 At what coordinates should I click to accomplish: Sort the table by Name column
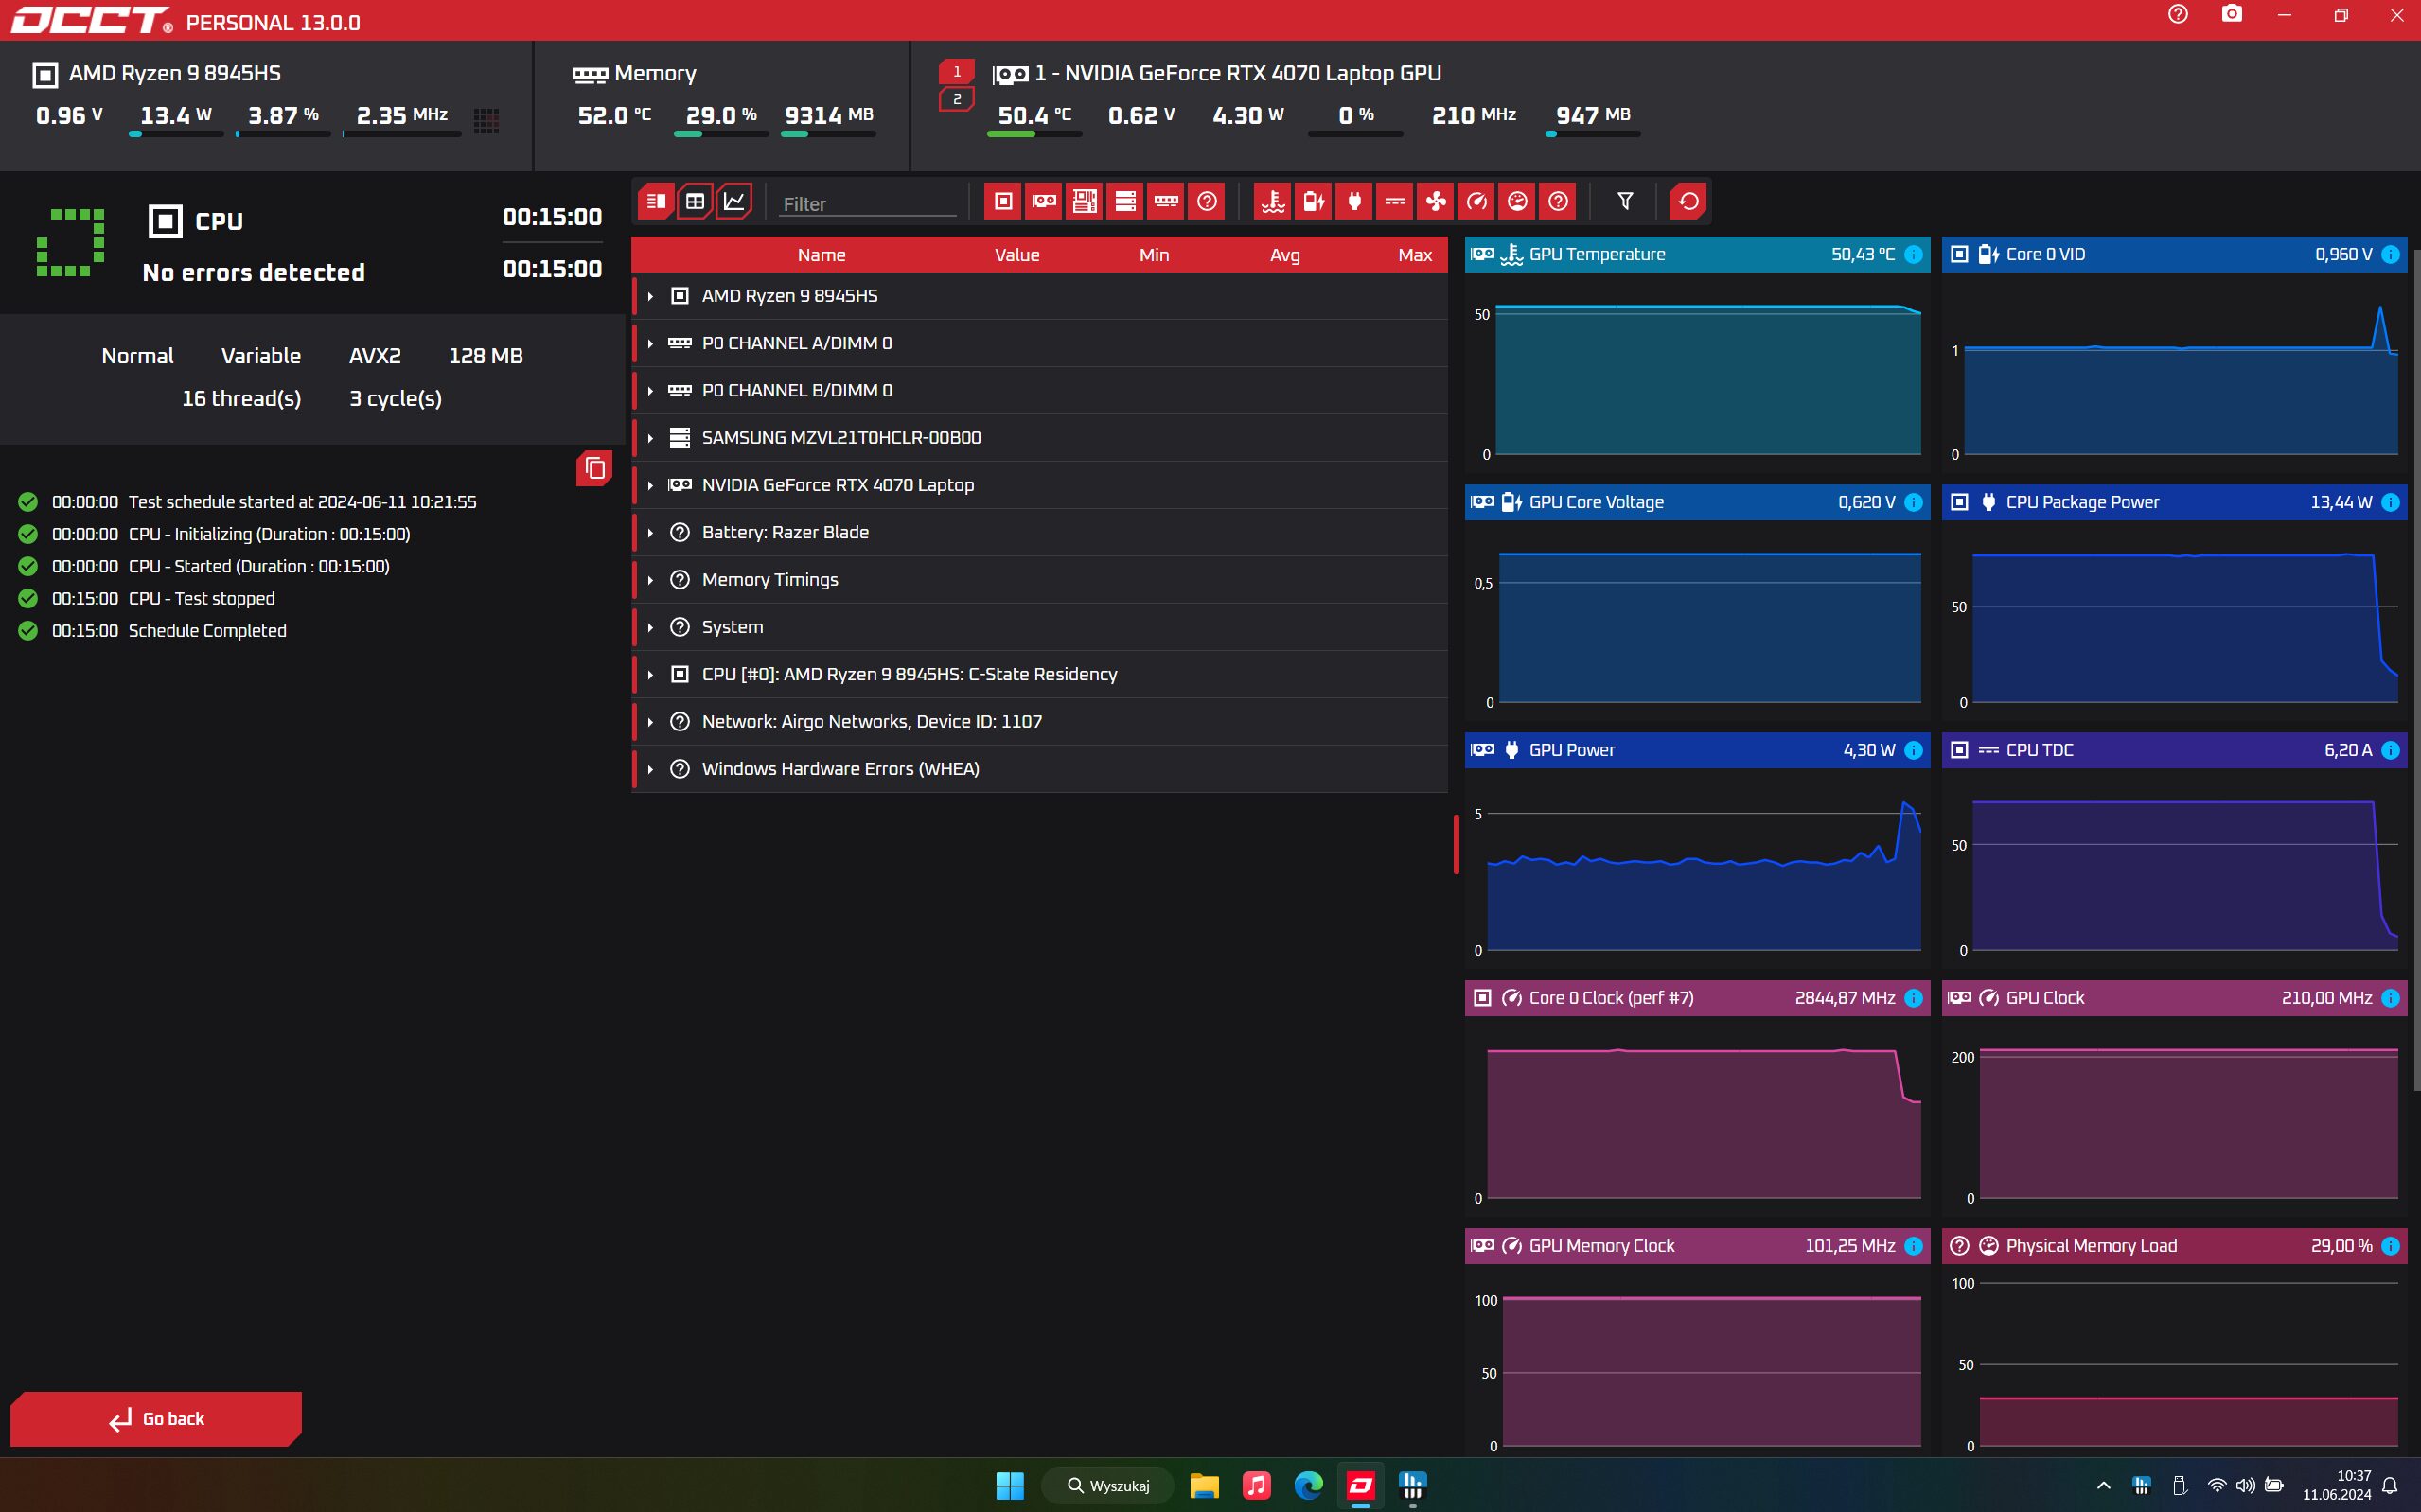821,255
